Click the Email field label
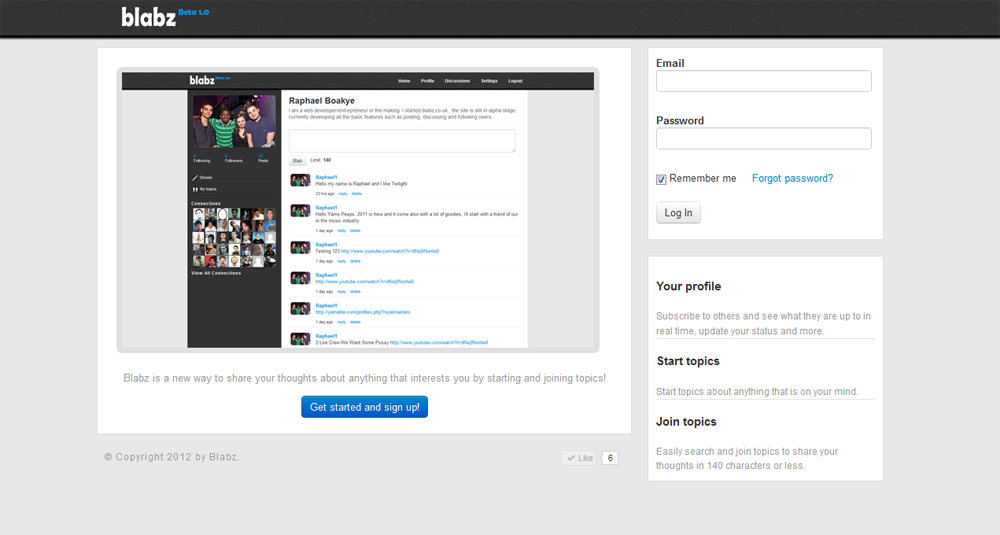Viewport: 1000px width, 535px height. click(x=670, y=63)
